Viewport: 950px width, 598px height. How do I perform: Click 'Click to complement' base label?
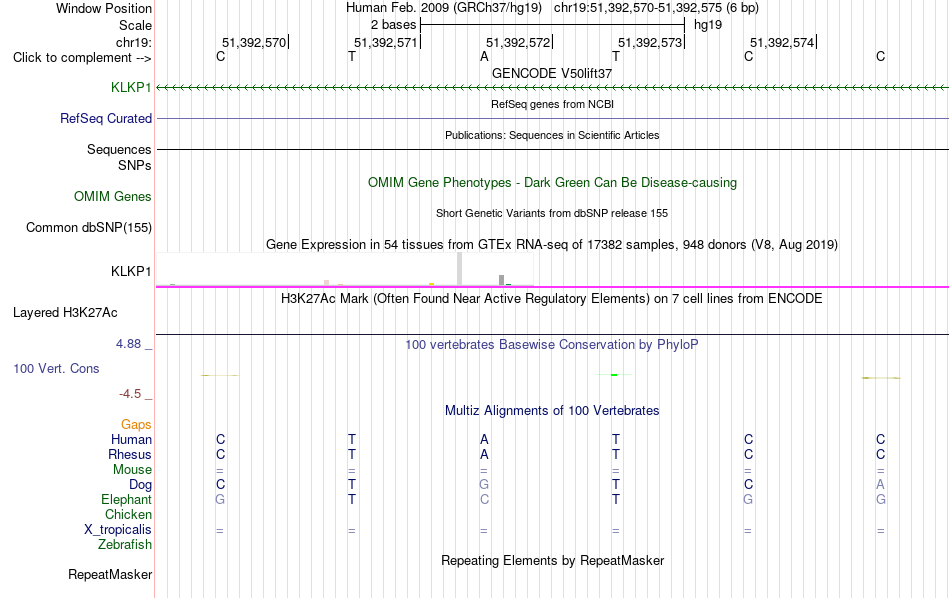82,58
